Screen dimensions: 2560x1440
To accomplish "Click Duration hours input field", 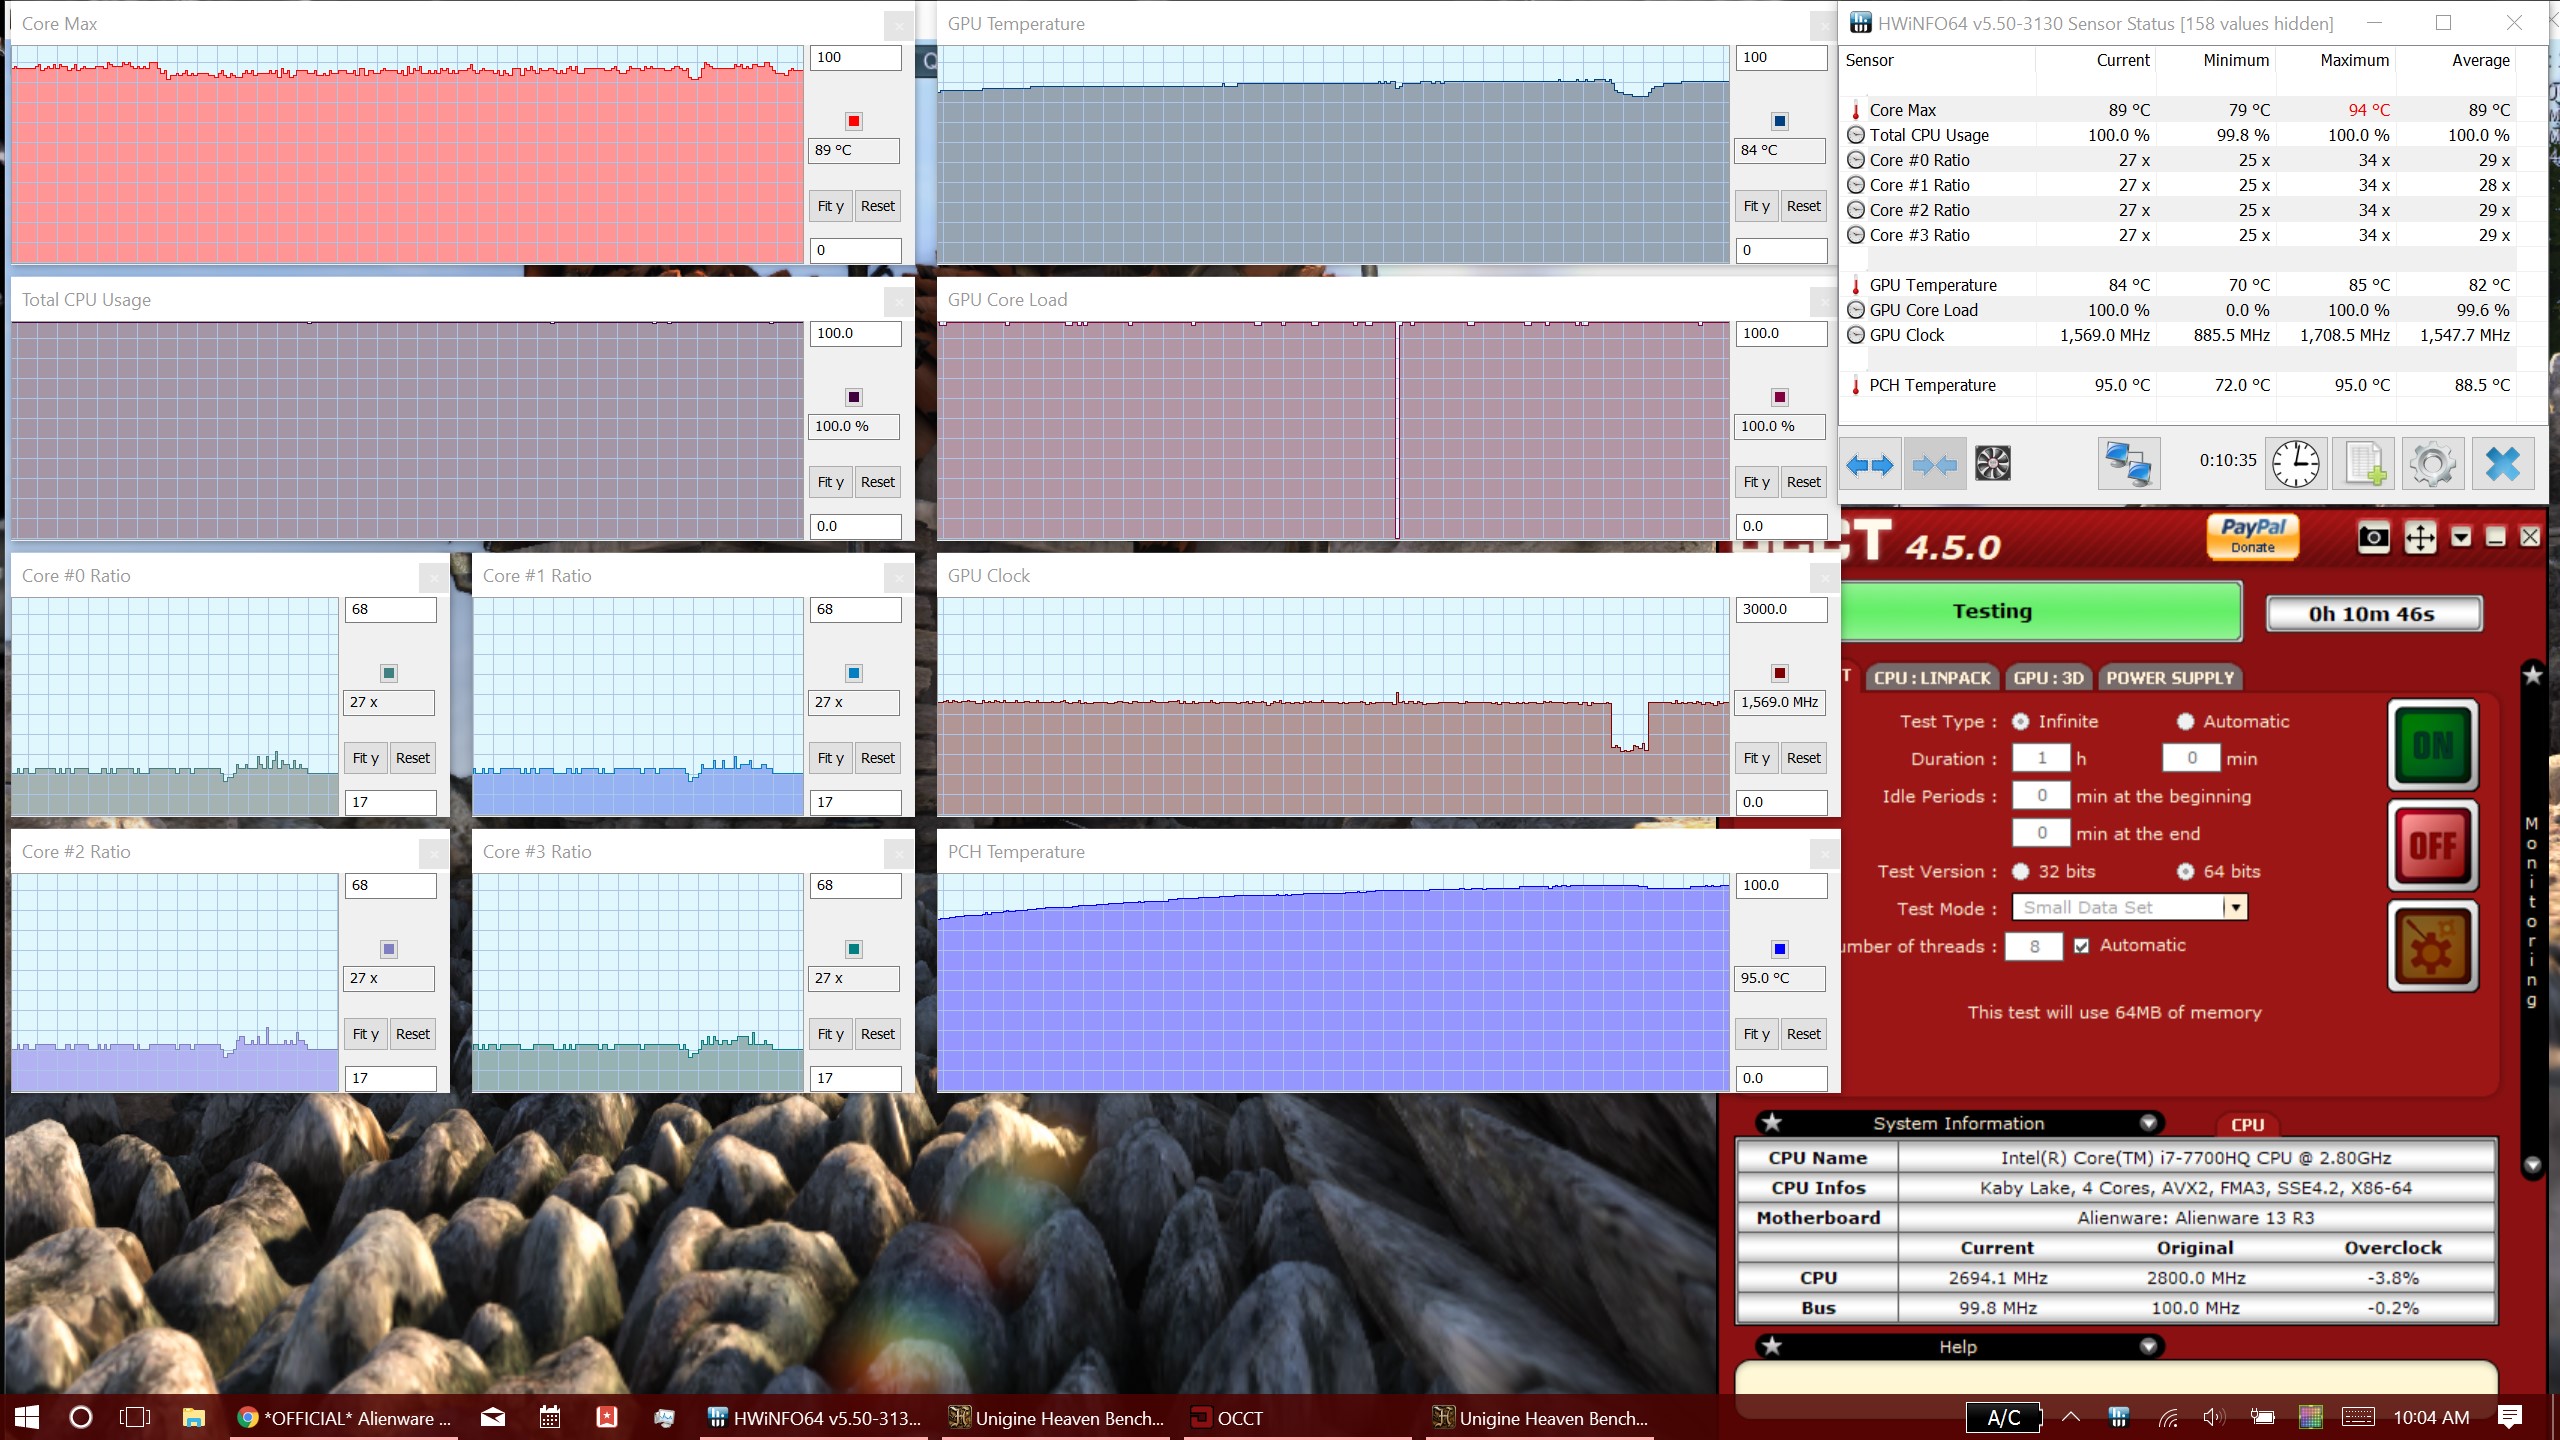I will click(2041, 758).
